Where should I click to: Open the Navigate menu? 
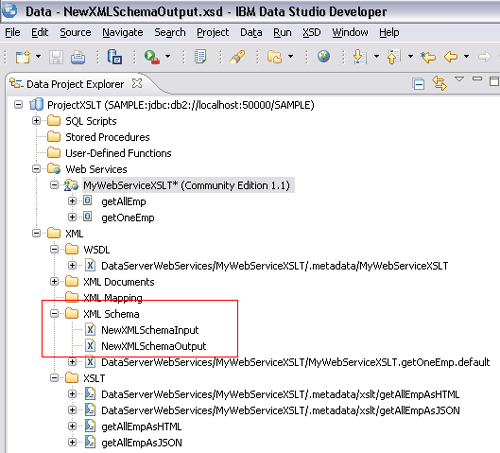click(x=123, y=32)
